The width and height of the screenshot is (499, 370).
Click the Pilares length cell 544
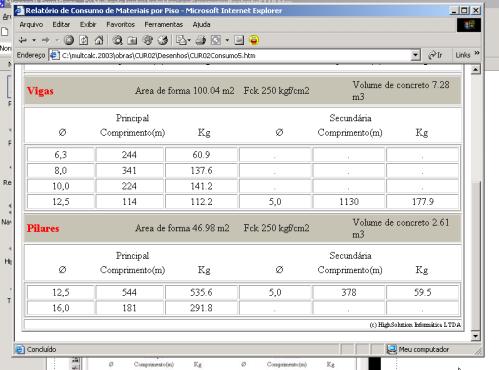pyautogui.click(x=129, y=293)
